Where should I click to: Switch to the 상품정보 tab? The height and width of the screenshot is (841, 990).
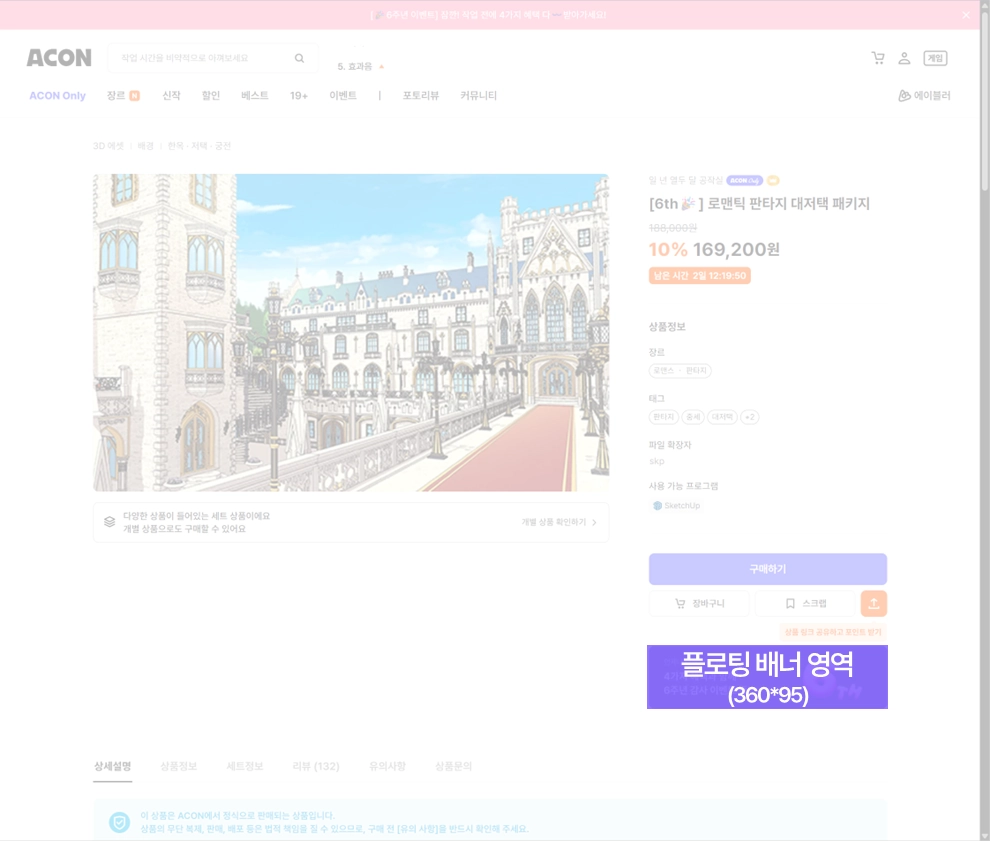(x=179, y=766)
